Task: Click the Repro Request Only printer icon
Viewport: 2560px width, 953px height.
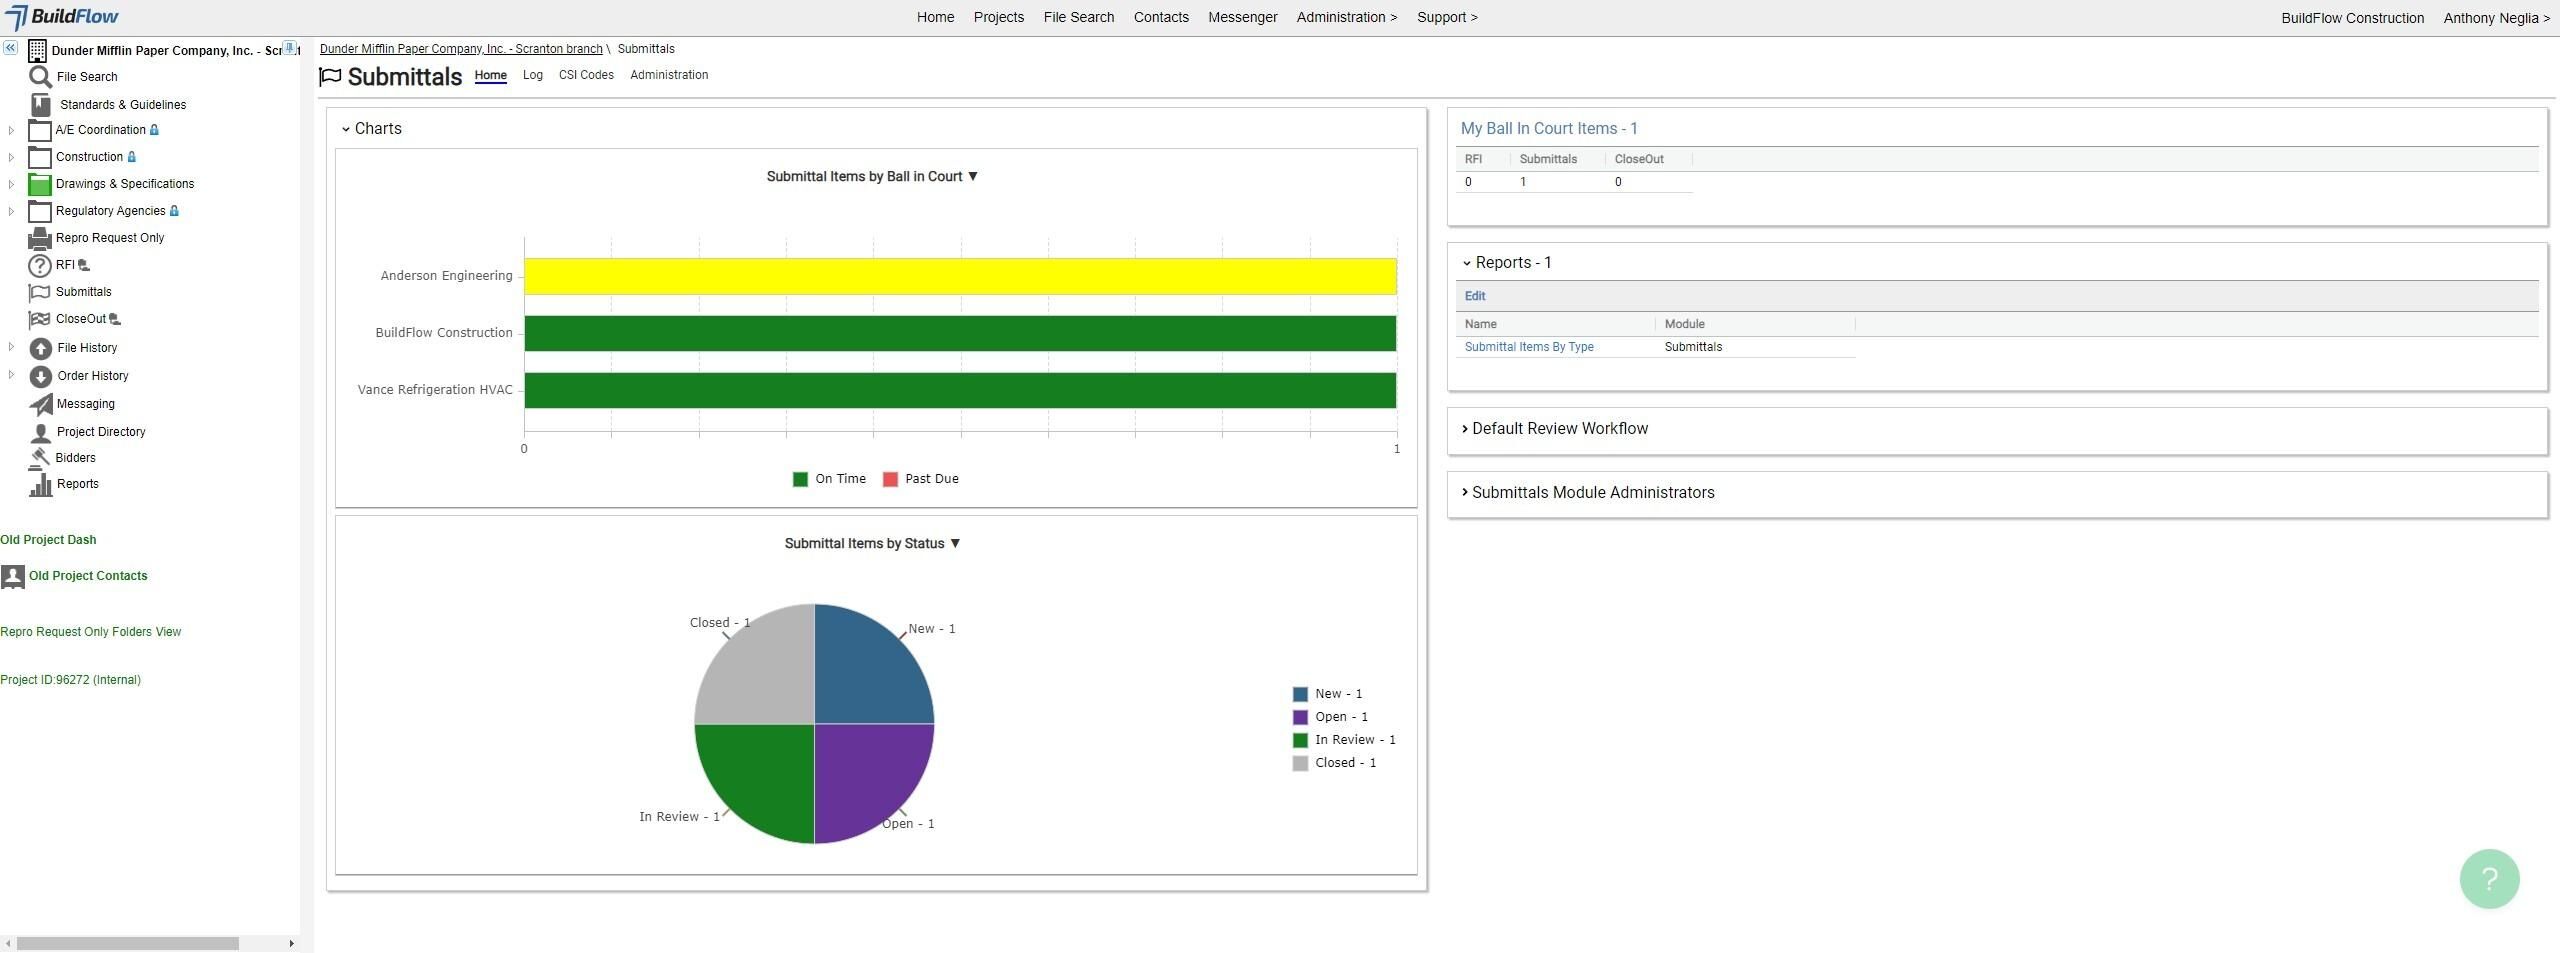Action: 40,238
